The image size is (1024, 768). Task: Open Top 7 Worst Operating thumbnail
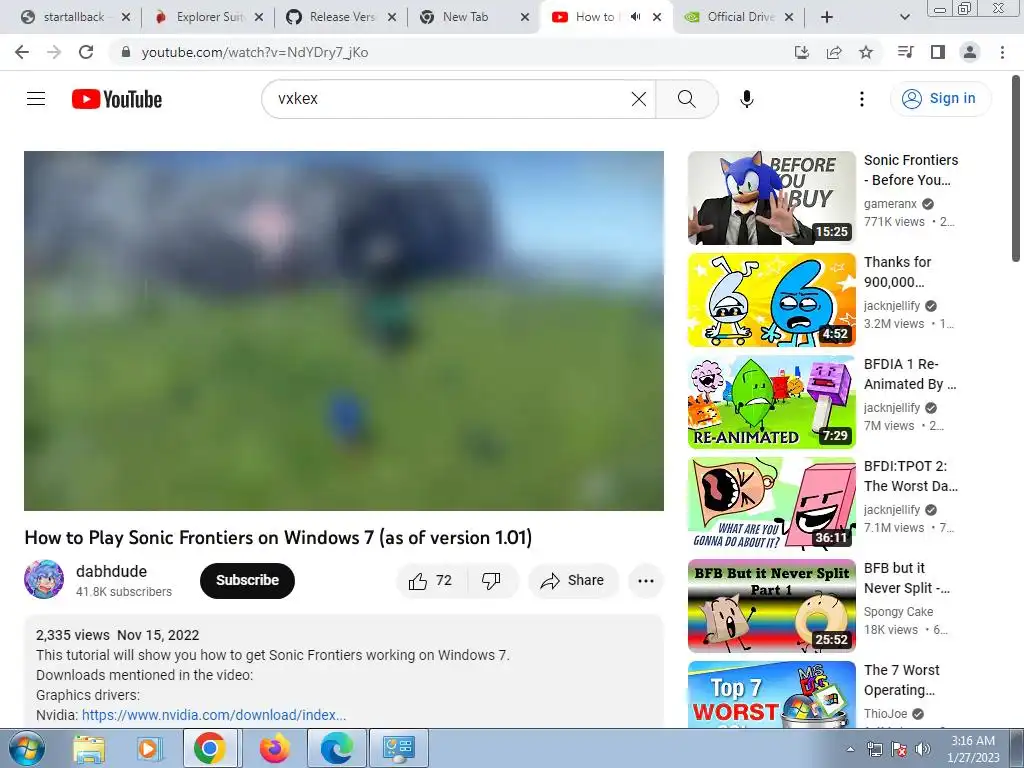point(771,694)
